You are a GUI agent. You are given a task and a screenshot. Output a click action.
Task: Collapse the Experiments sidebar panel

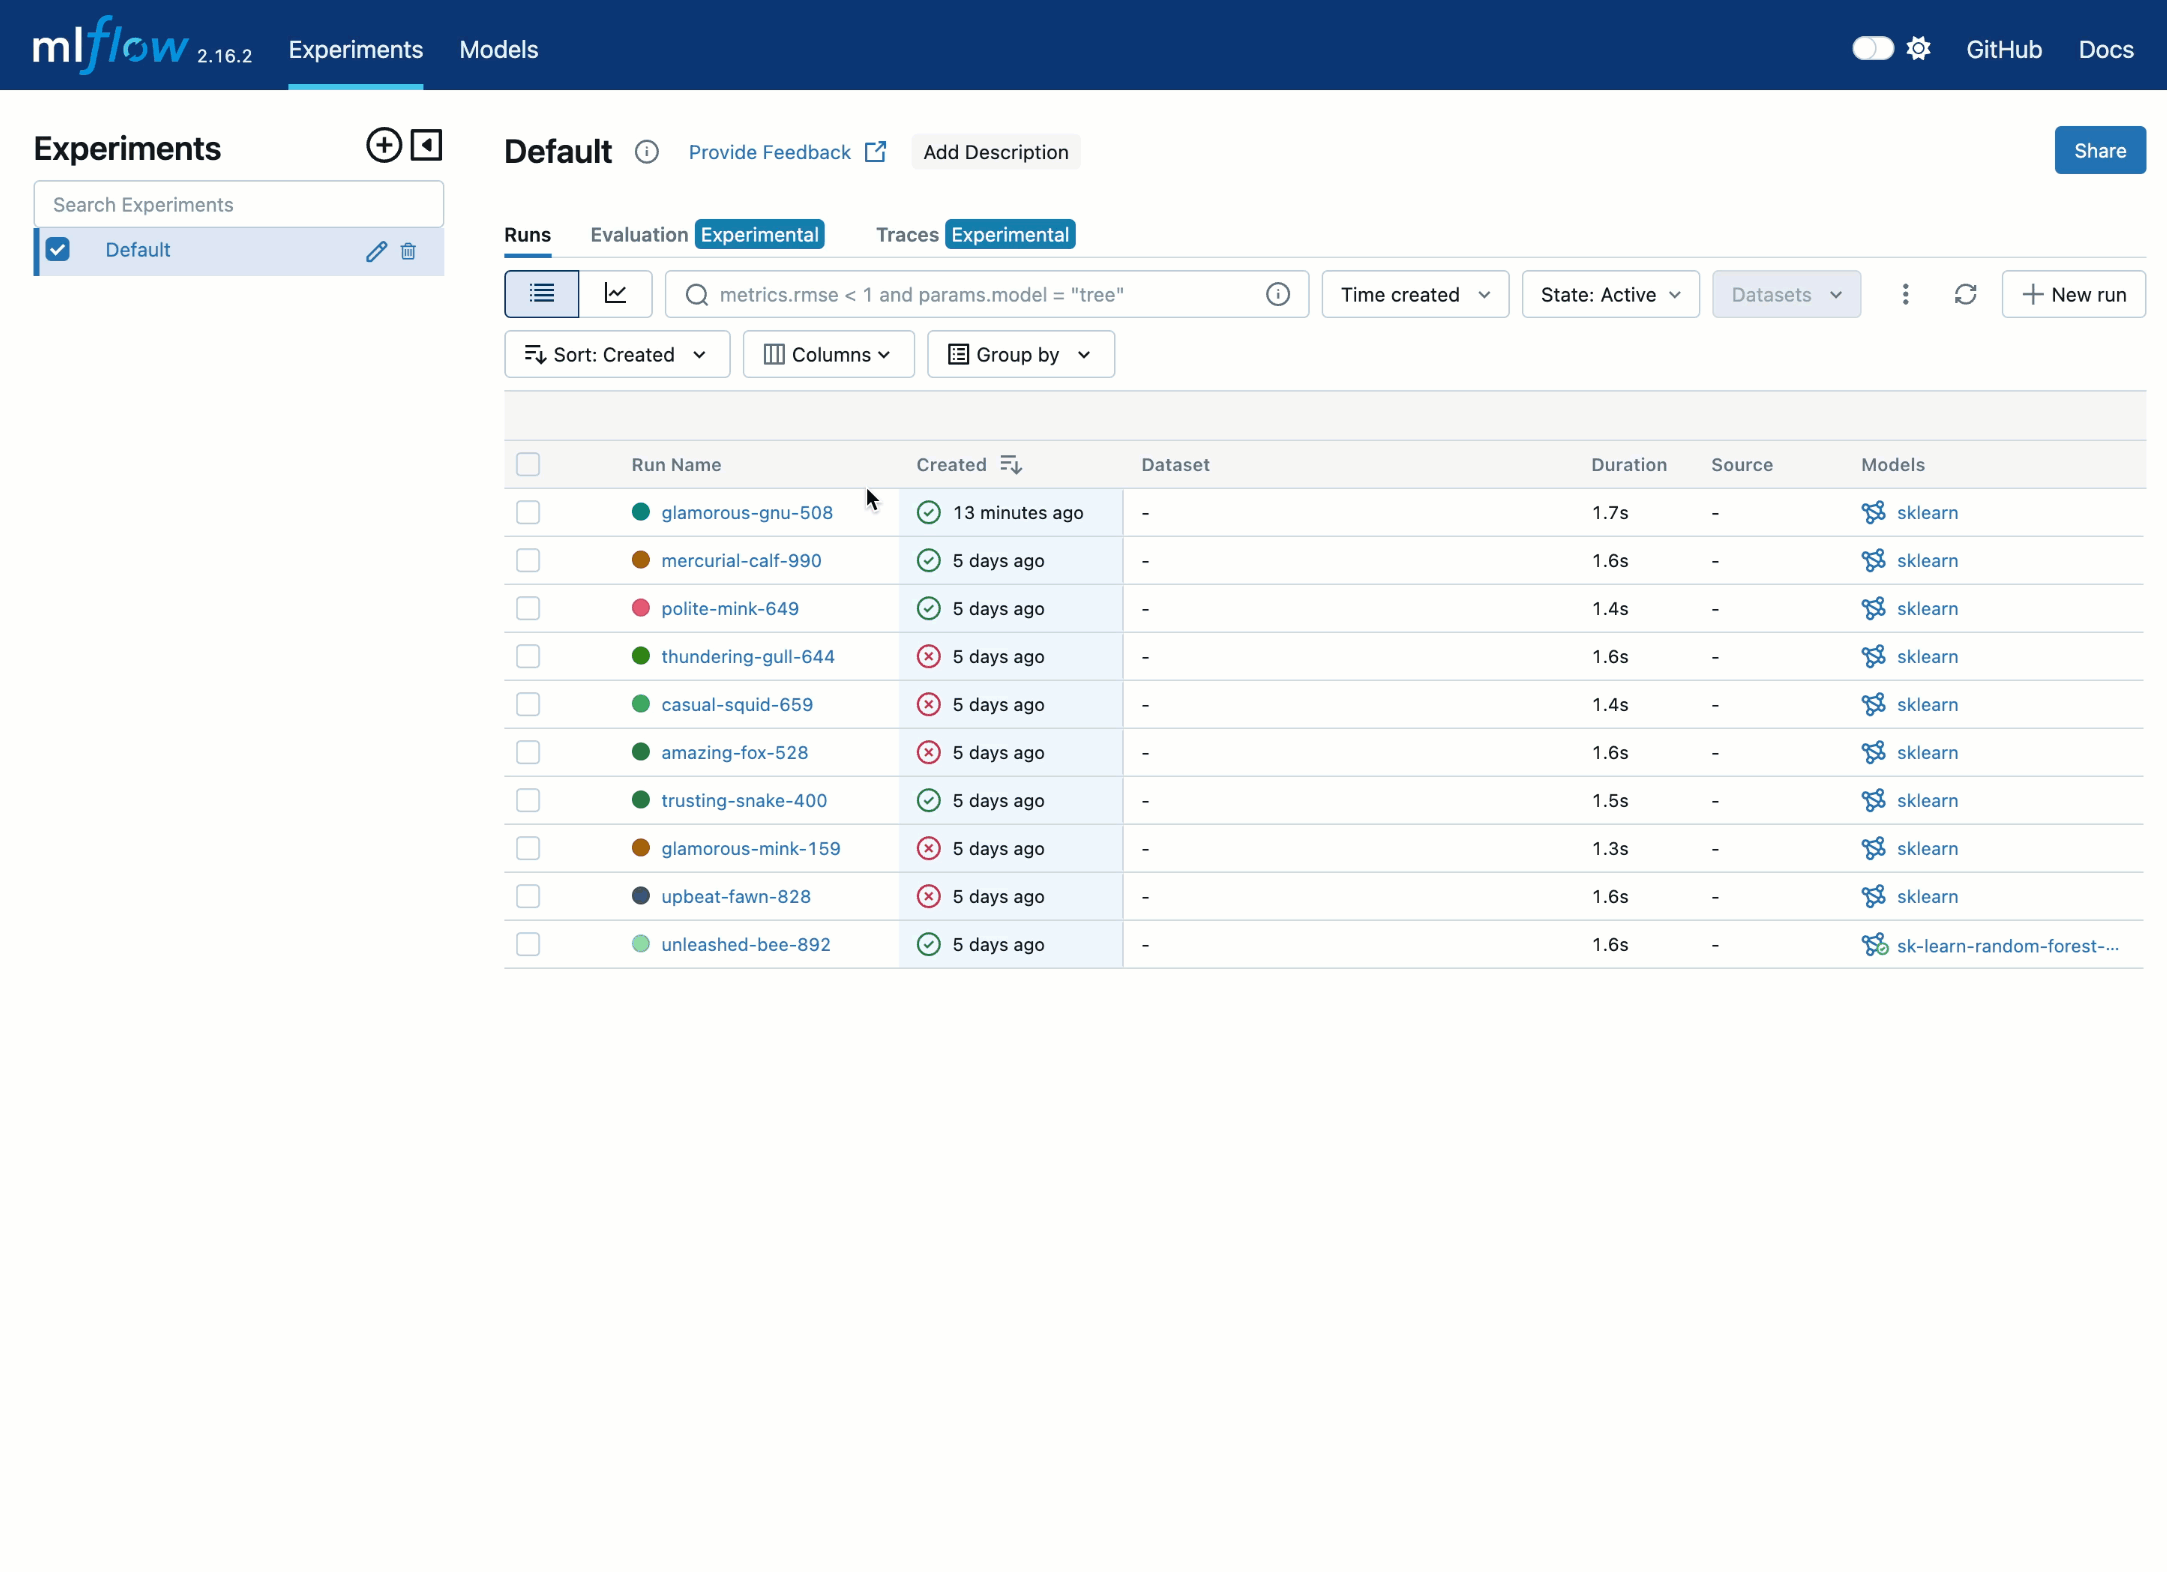click(426, 145)
